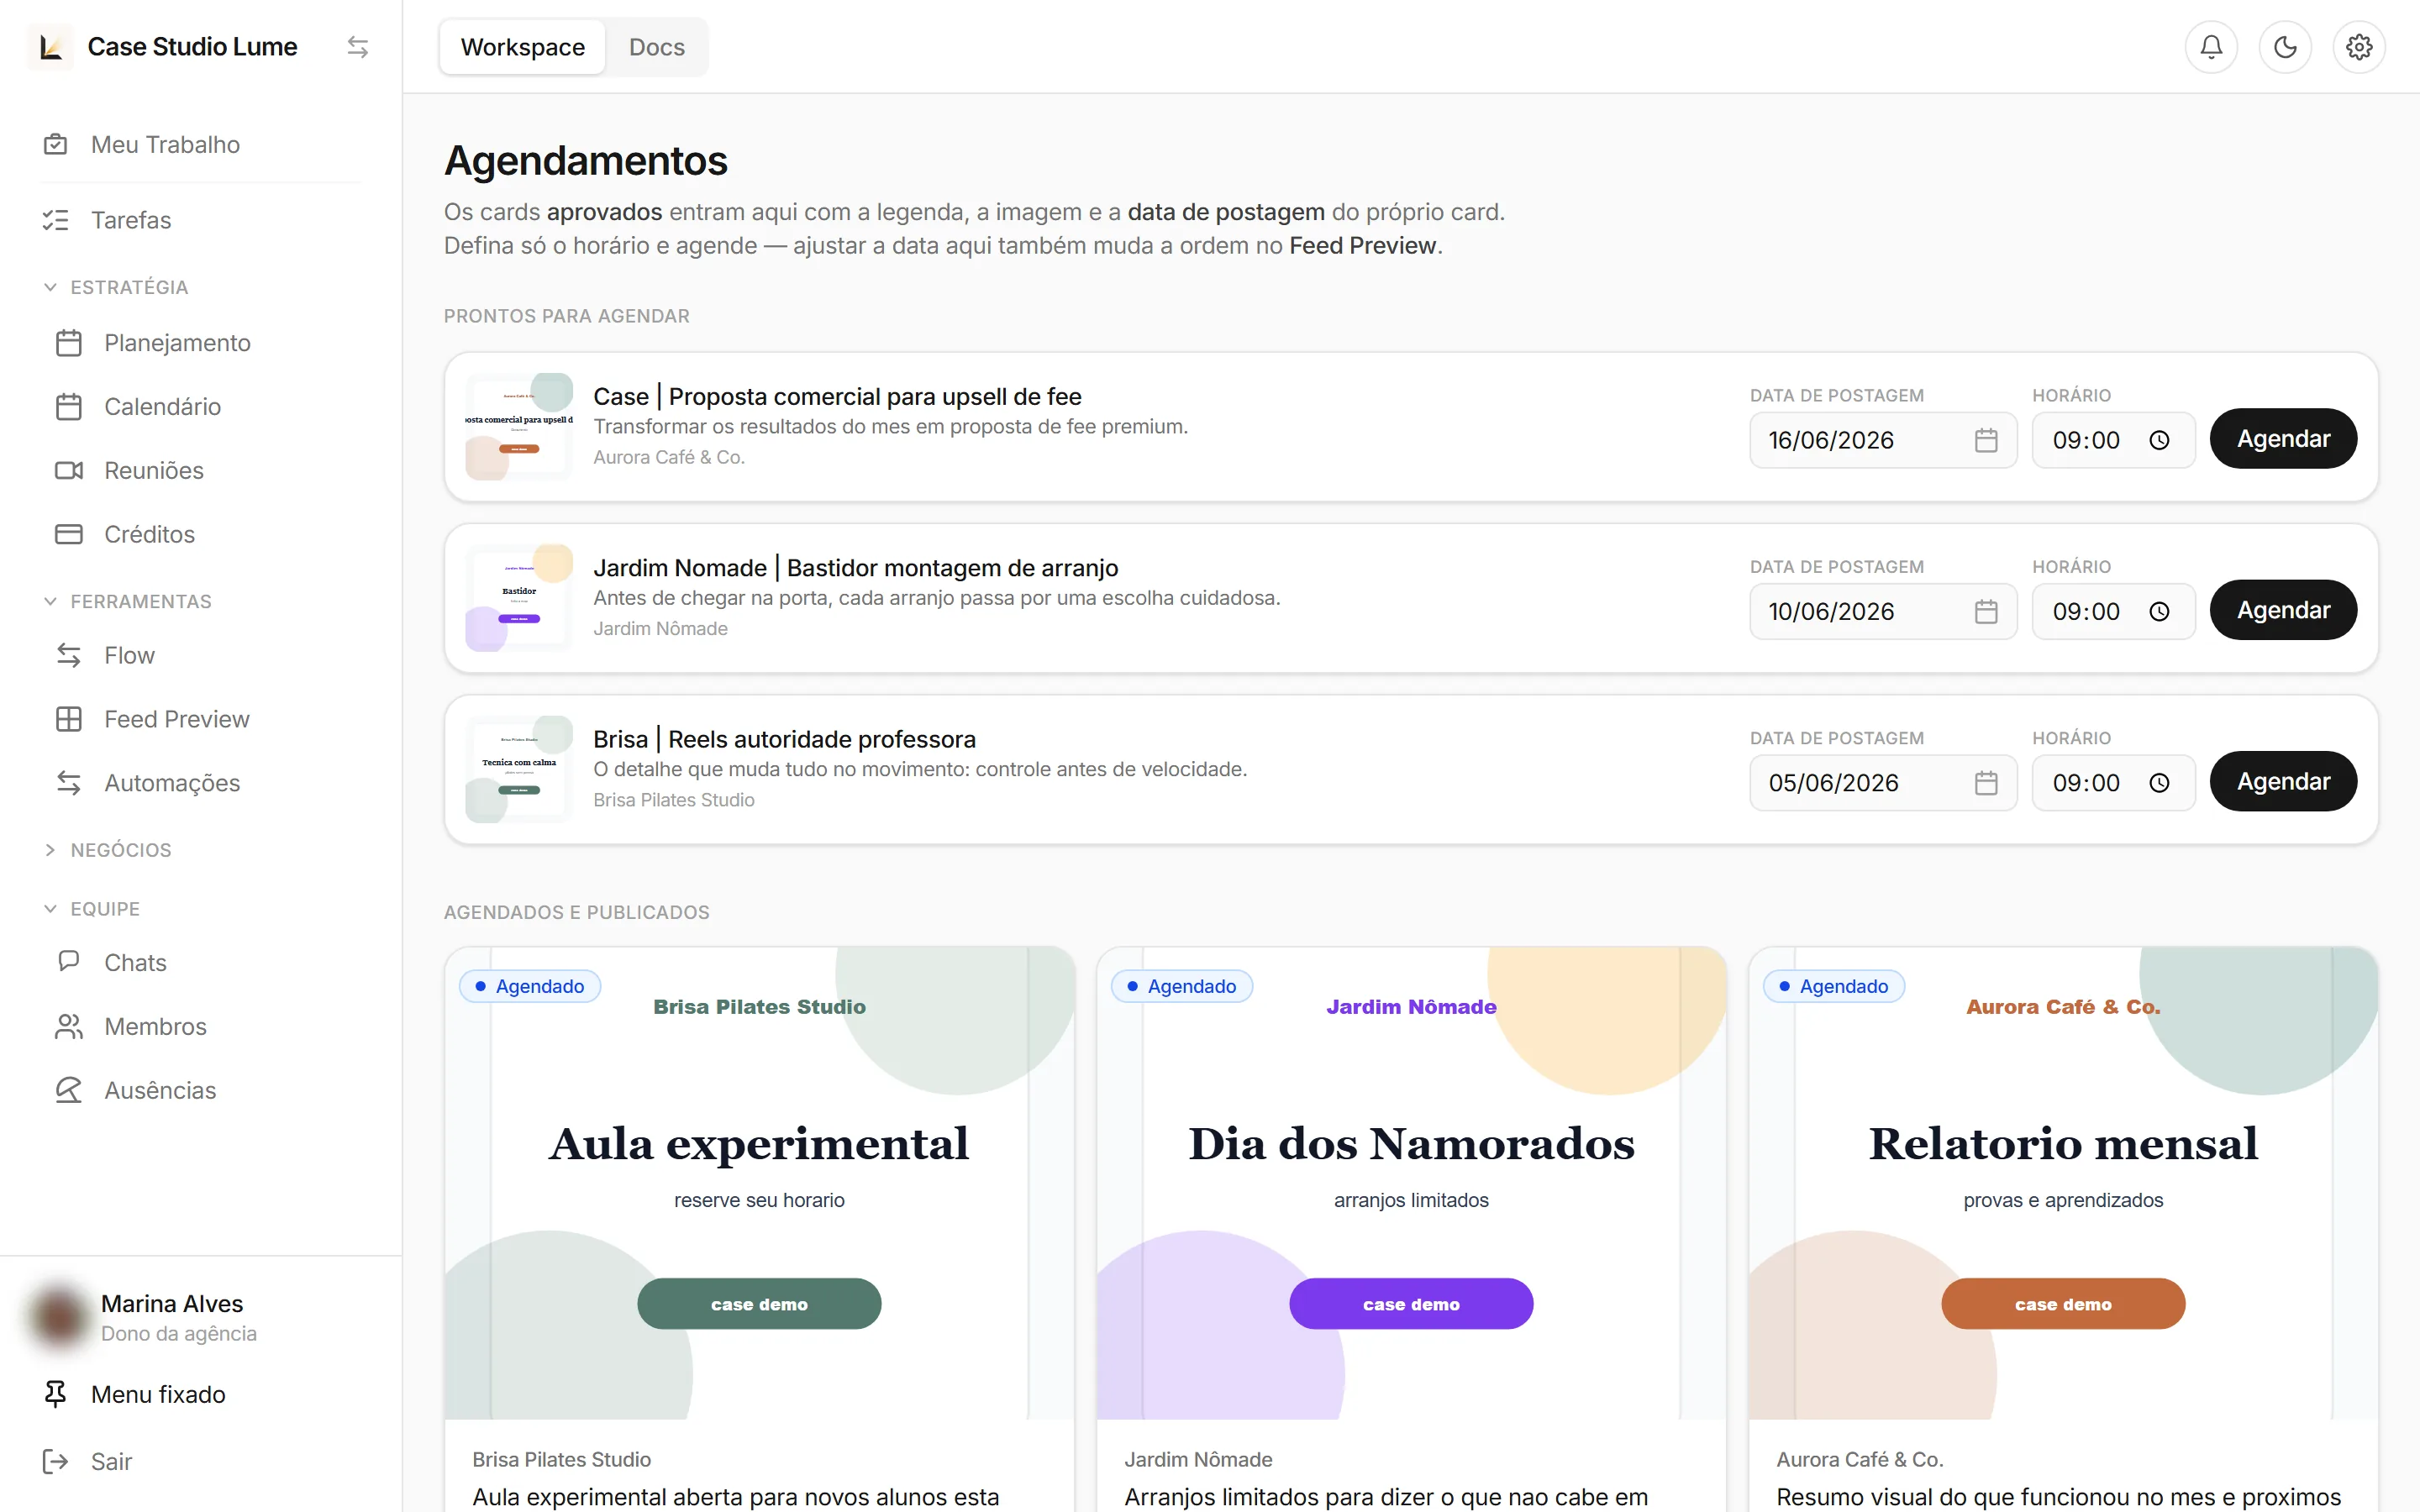Agendar the Brisa Reels post
The width and height of the screenshot is (2420, 1512).
pyautogui.click(x=2283, y=782)
